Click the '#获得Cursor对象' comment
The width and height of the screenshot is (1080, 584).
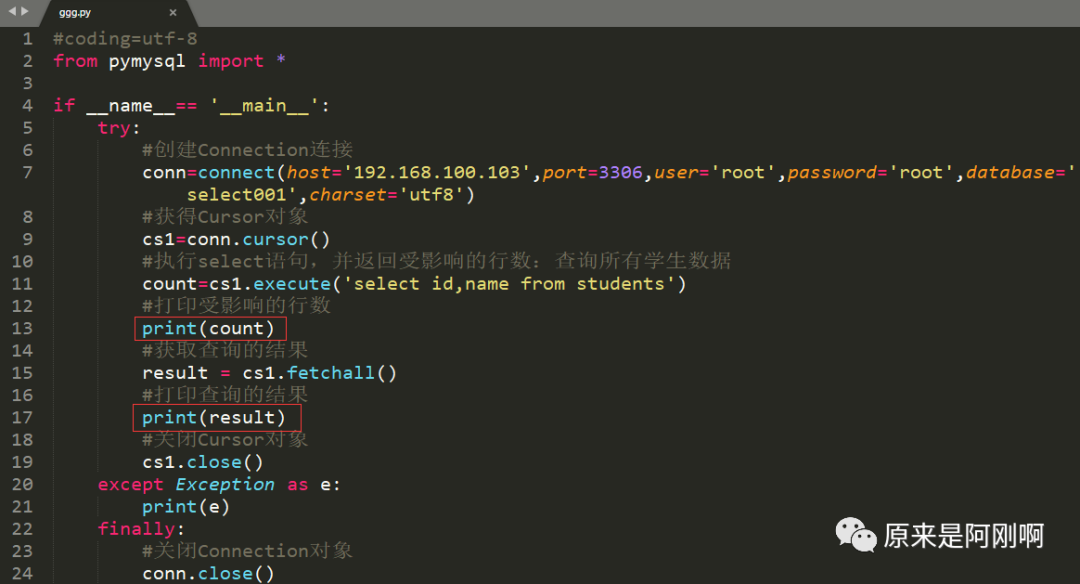click(225, 217)
